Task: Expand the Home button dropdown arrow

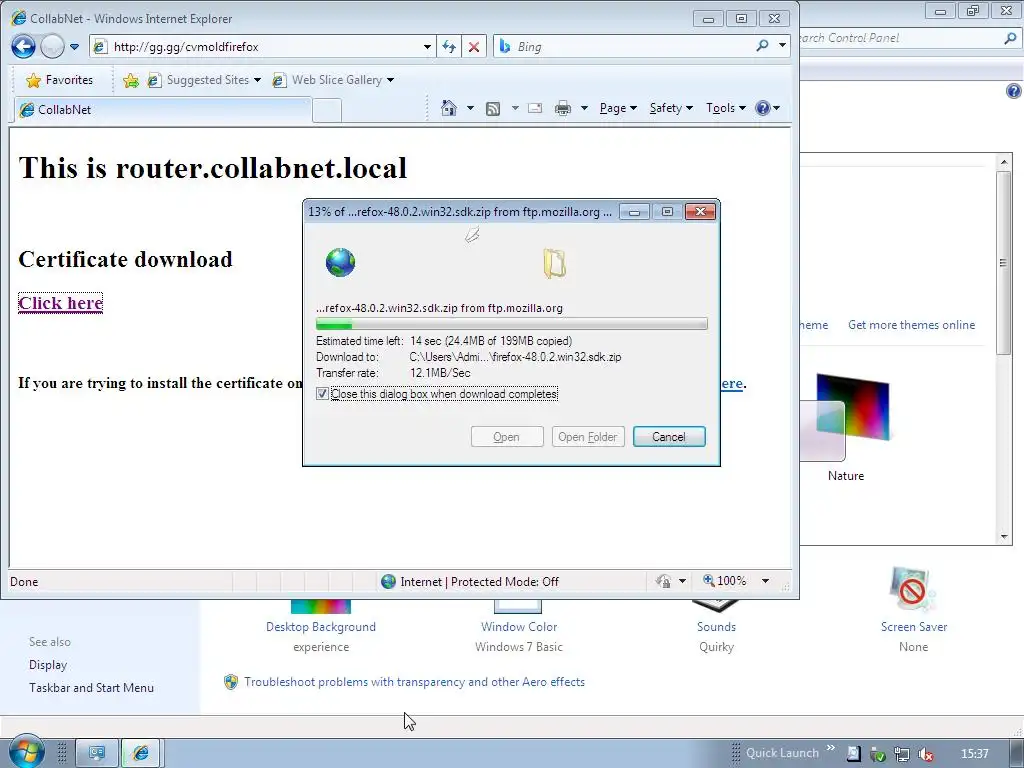Action: 470,108
